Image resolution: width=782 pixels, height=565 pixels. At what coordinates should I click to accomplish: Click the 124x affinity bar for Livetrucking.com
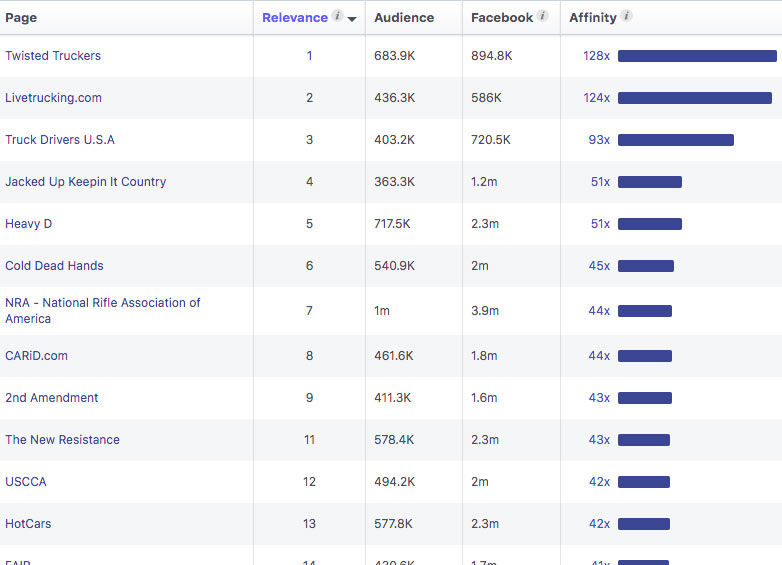pos(695,98)
